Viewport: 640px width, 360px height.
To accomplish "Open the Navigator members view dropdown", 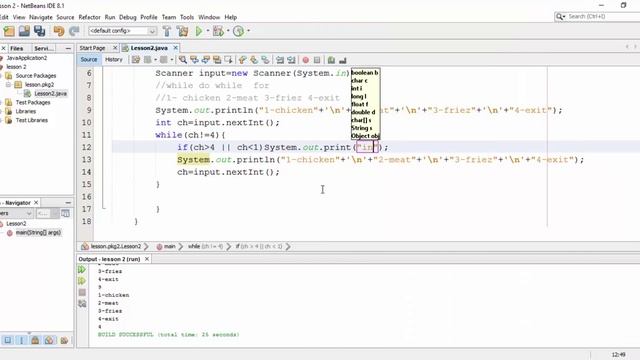I will click(29, 213).
